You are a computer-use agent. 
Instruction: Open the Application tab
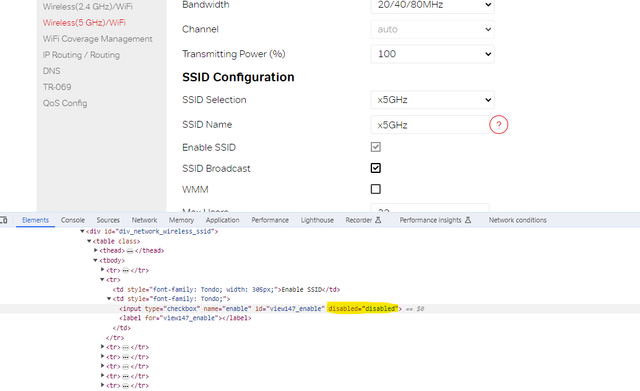tap(222, 220)
